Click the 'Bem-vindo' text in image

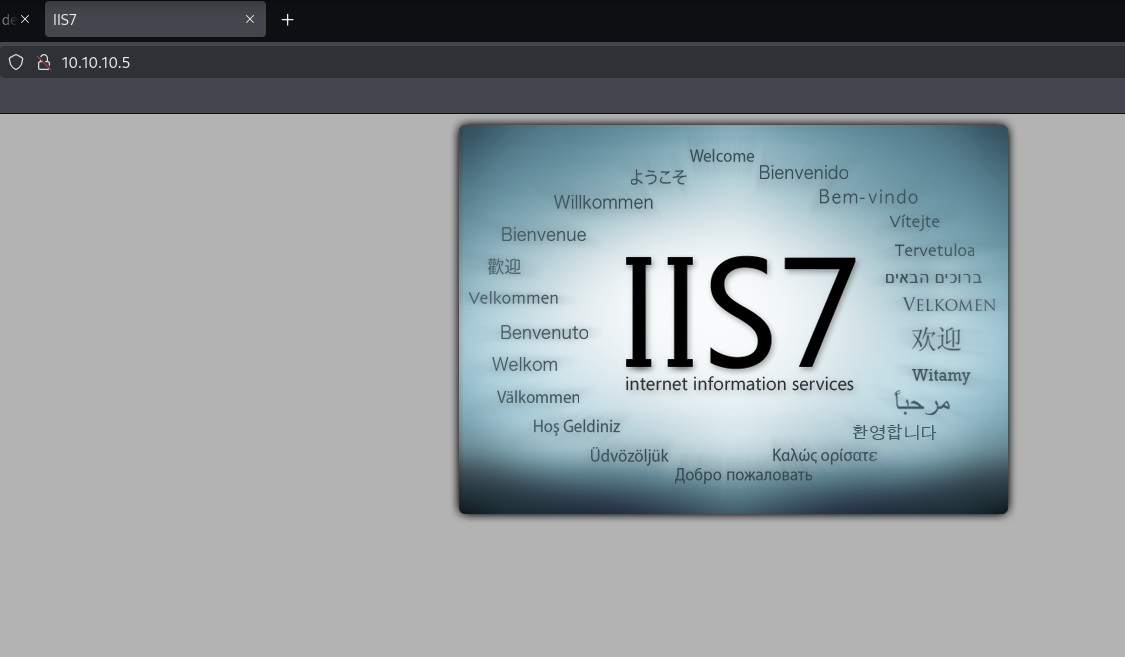(x=868, y=197)
